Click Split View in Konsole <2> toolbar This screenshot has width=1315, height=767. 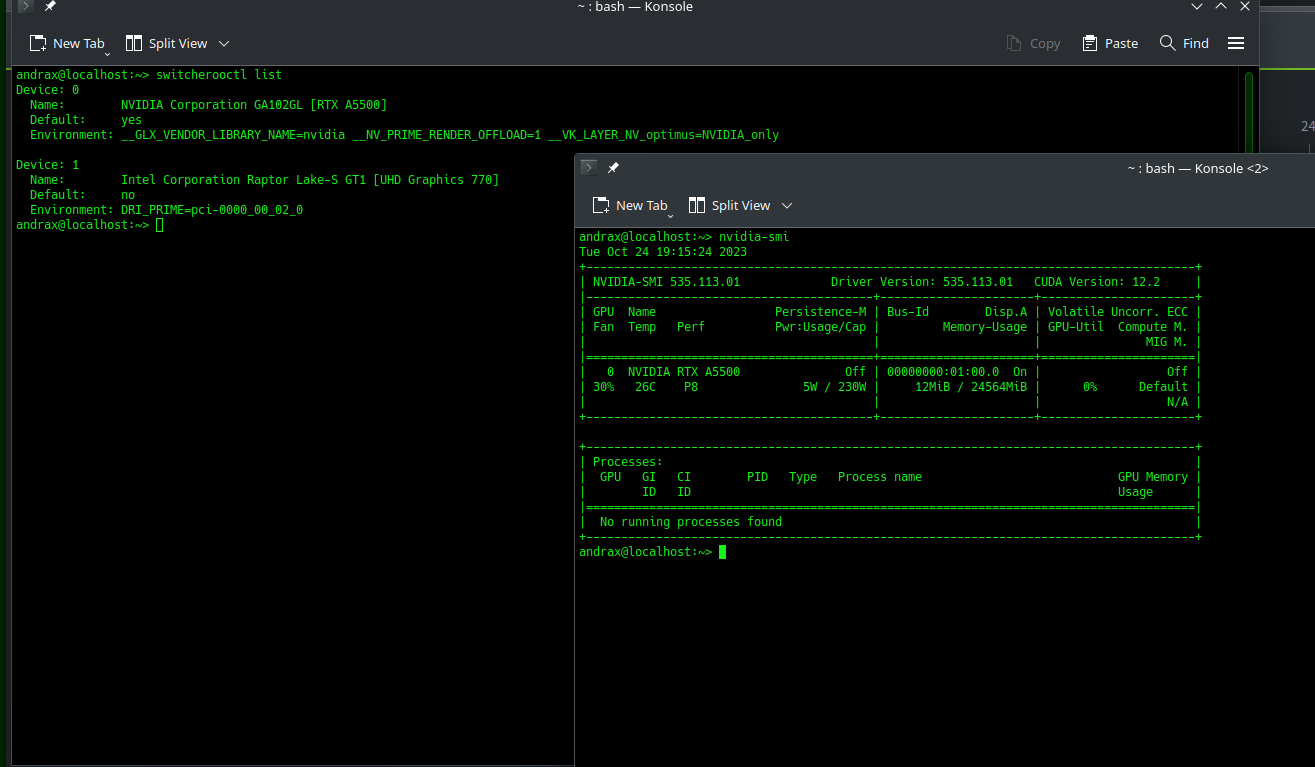pyautogui.click(x=729, y=205)
